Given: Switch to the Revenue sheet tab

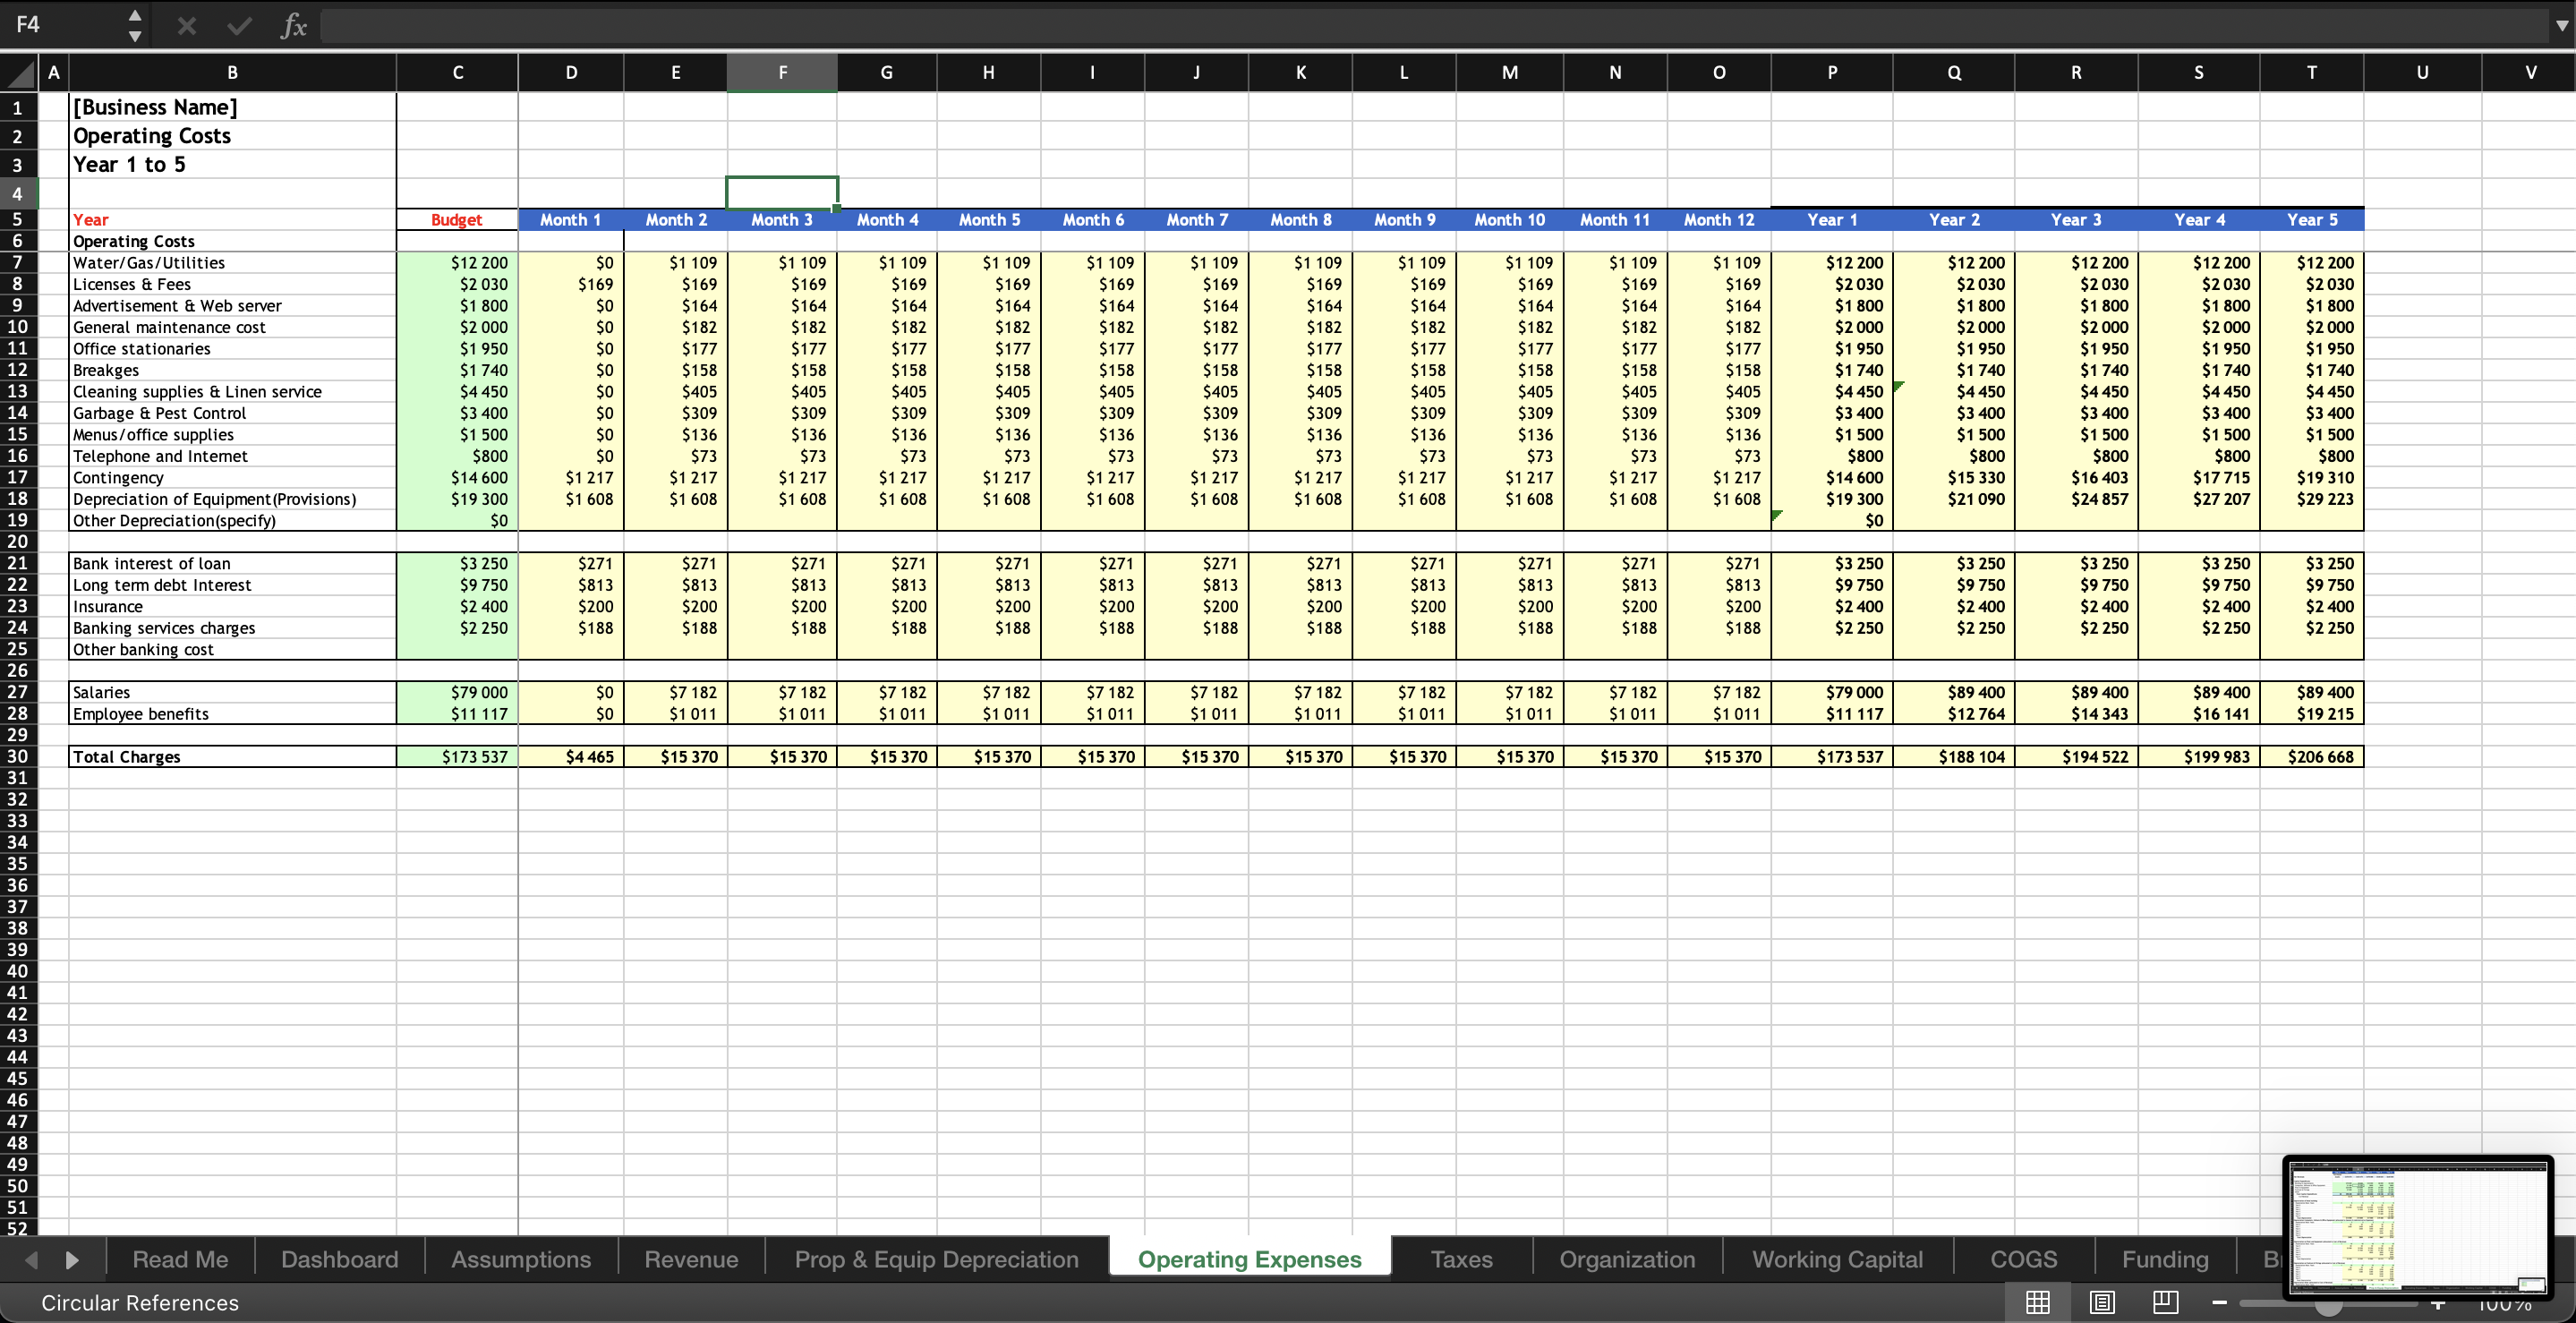Looking at the screenshot, I should tap(691, 1259).
